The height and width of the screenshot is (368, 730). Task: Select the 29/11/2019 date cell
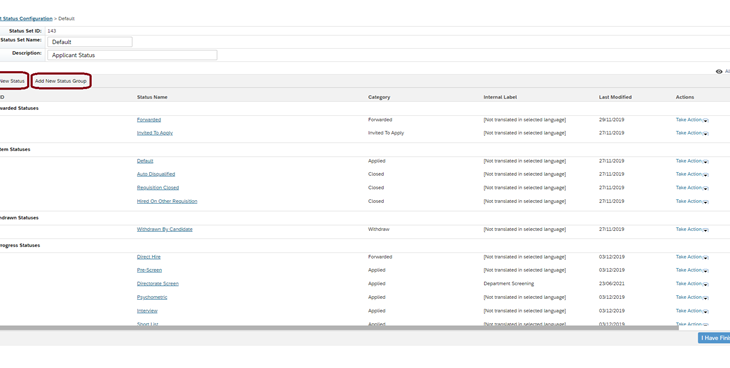[611, 120]
